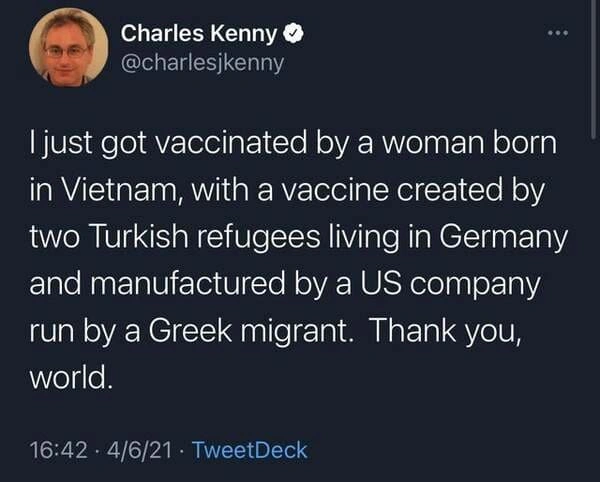Click the scrollbar on the right edge
Viewport: 600px width, 482px height.
pyautogui.click(x=593, y=69)
